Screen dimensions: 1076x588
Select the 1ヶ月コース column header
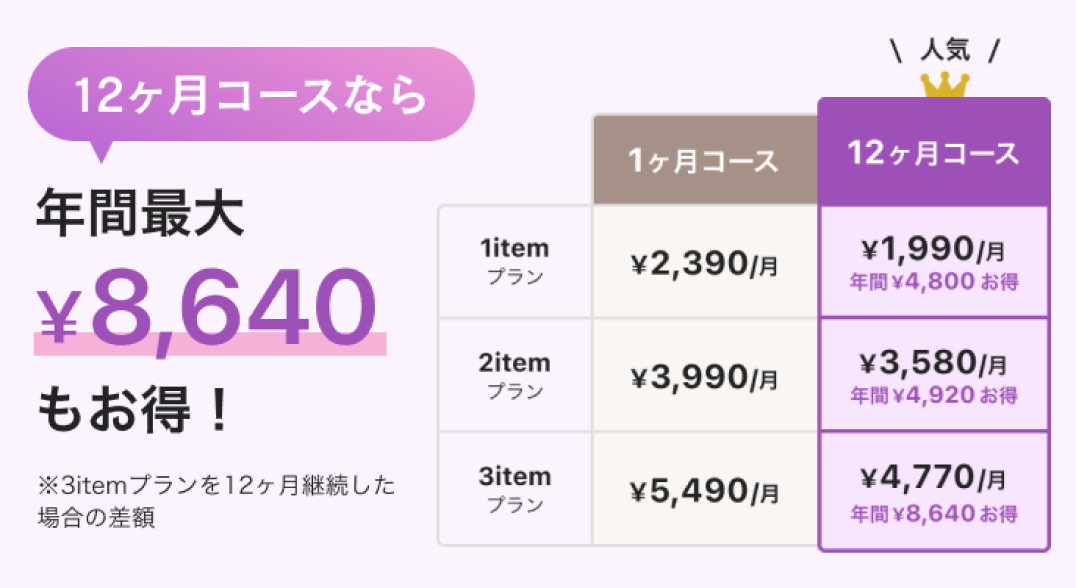click(x=704, y=161)
